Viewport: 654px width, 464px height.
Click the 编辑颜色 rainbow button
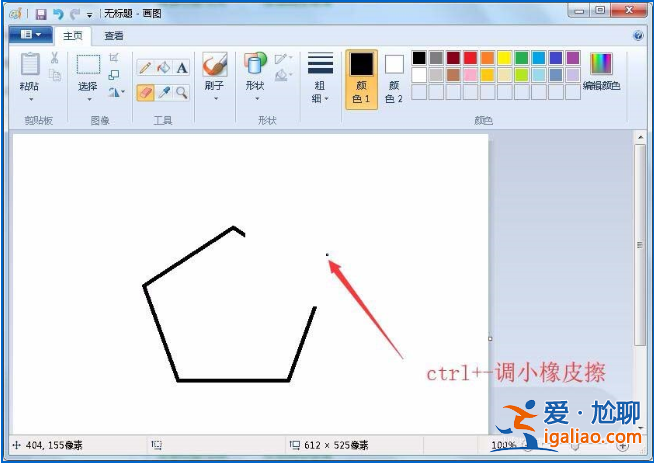[601, 72]
